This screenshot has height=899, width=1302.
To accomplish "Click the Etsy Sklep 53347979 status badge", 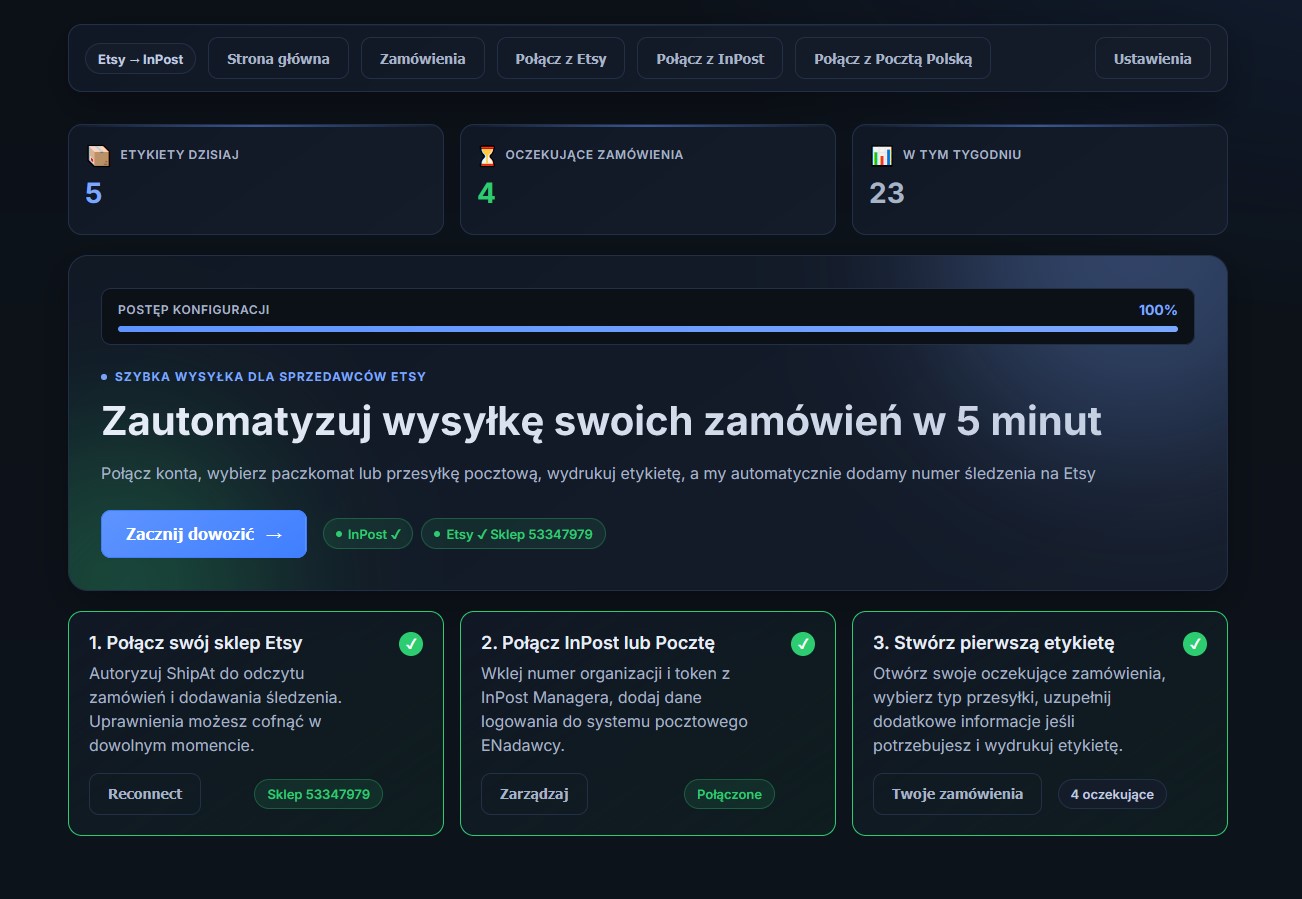I will (513, 534).
